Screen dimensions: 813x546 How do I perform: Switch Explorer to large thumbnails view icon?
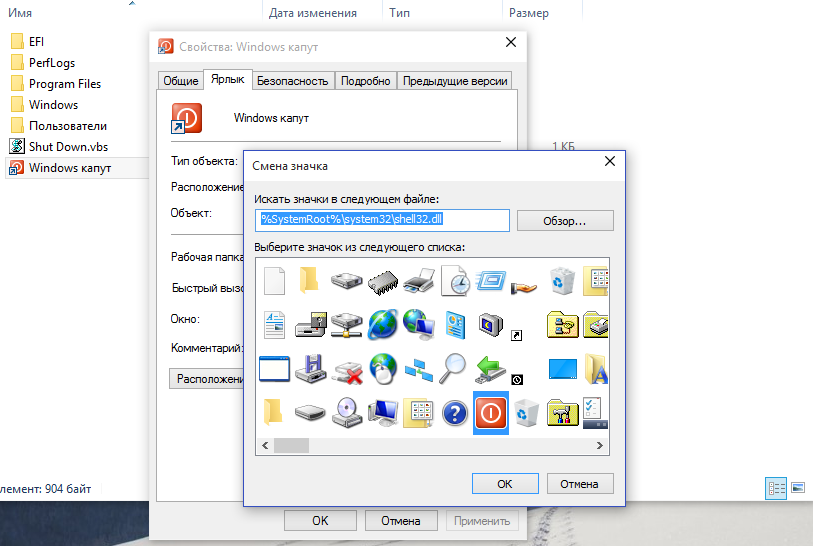pos(798,488)
